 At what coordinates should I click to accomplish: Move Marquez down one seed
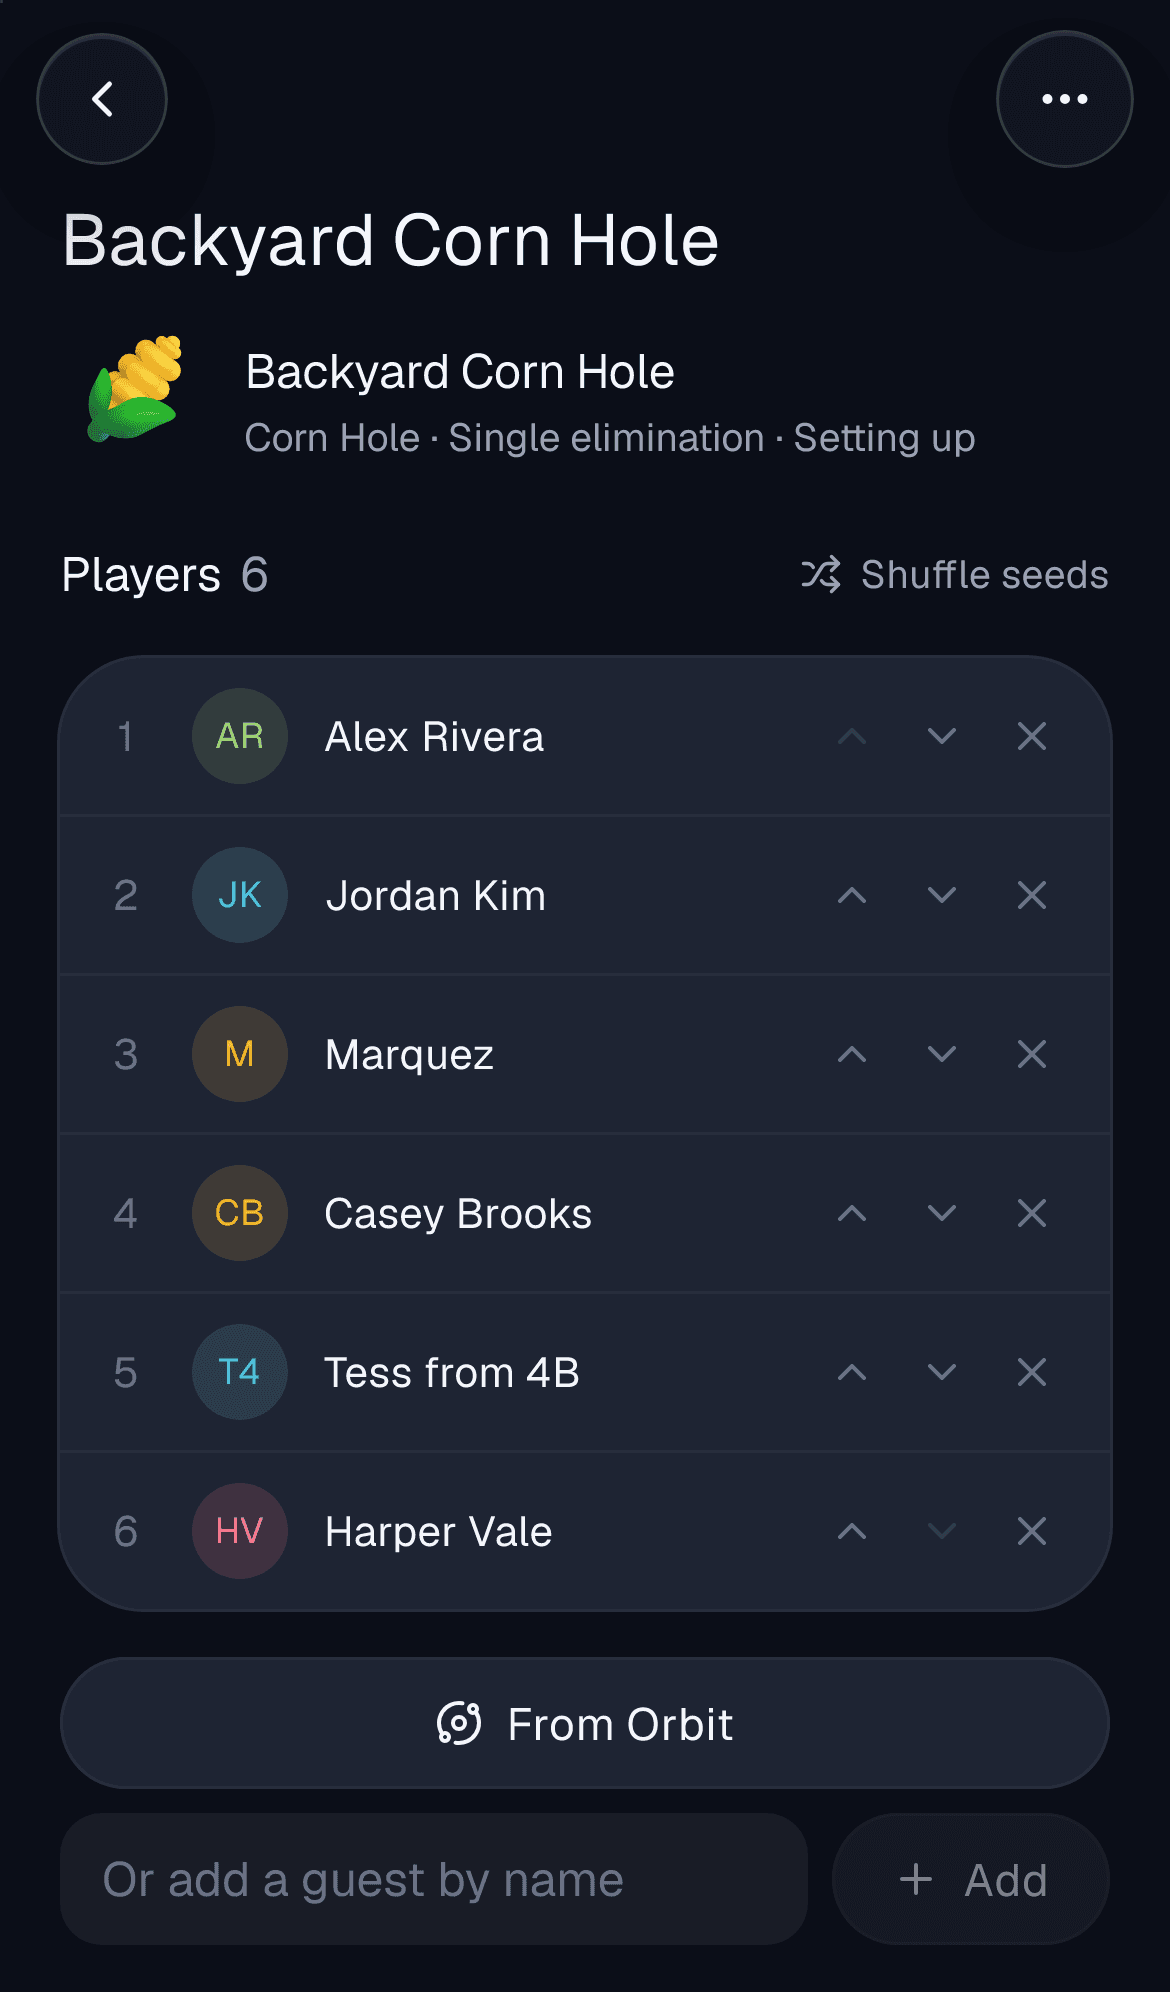click(x=942, y=1055)
